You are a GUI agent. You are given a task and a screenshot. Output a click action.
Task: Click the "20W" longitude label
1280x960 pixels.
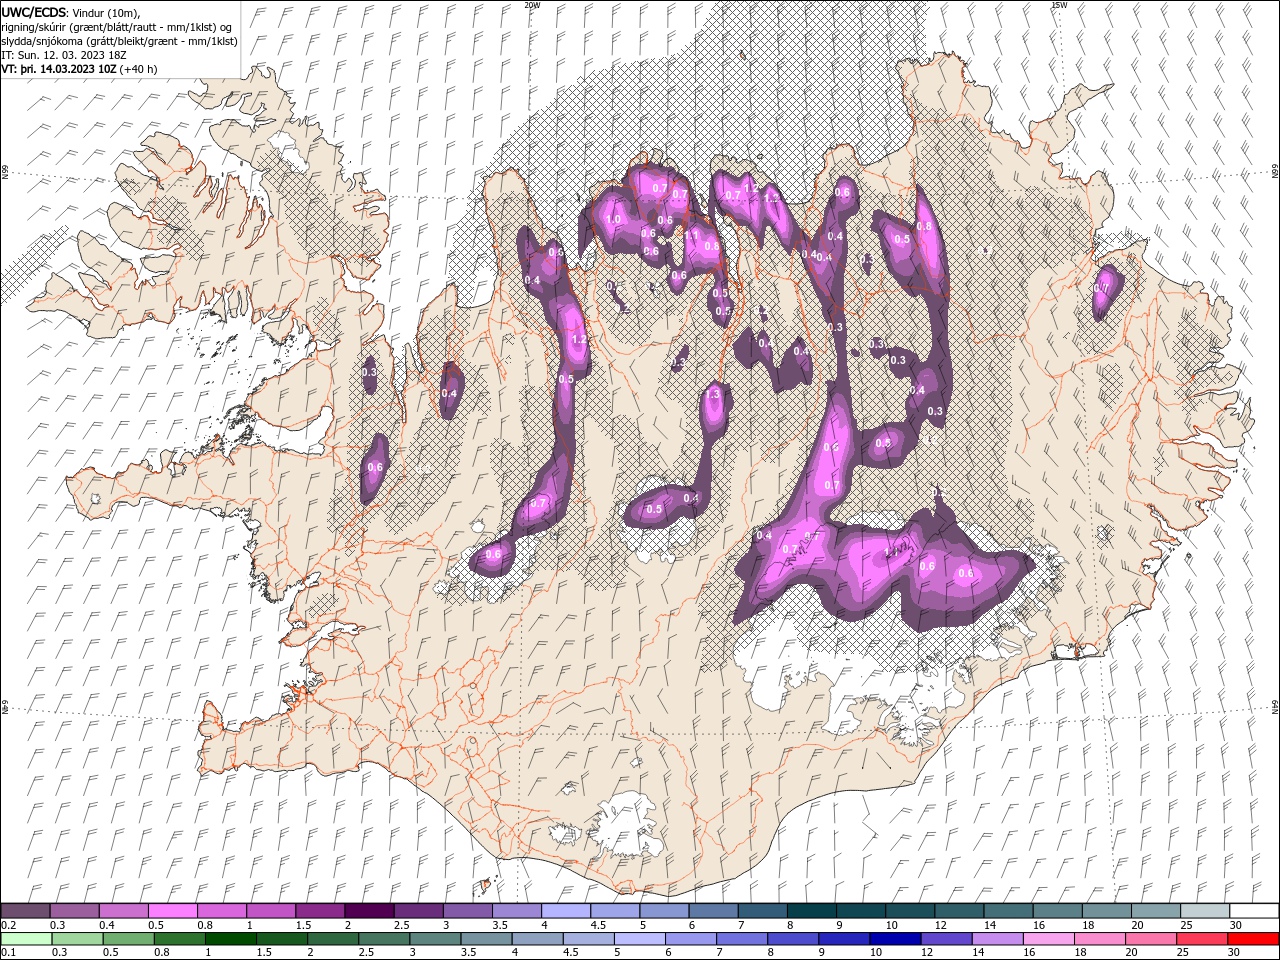coord(532,5)
